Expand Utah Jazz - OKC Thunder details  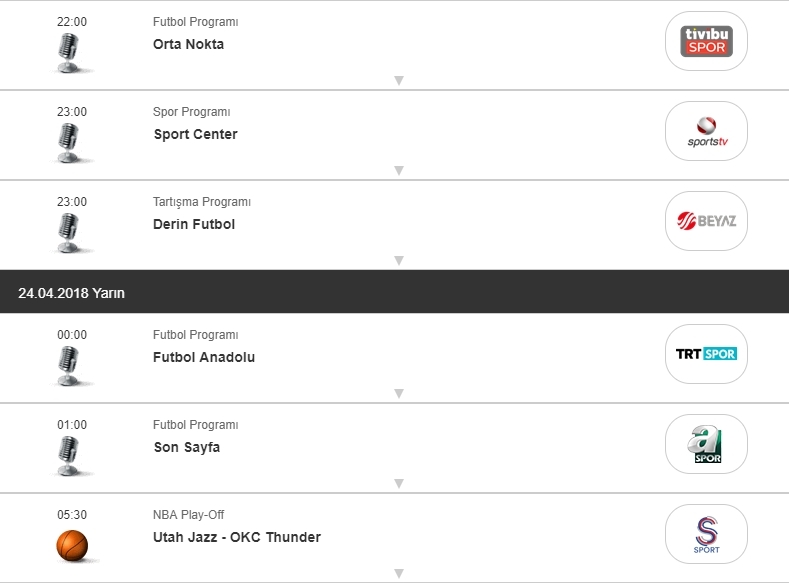click(398, 574)
